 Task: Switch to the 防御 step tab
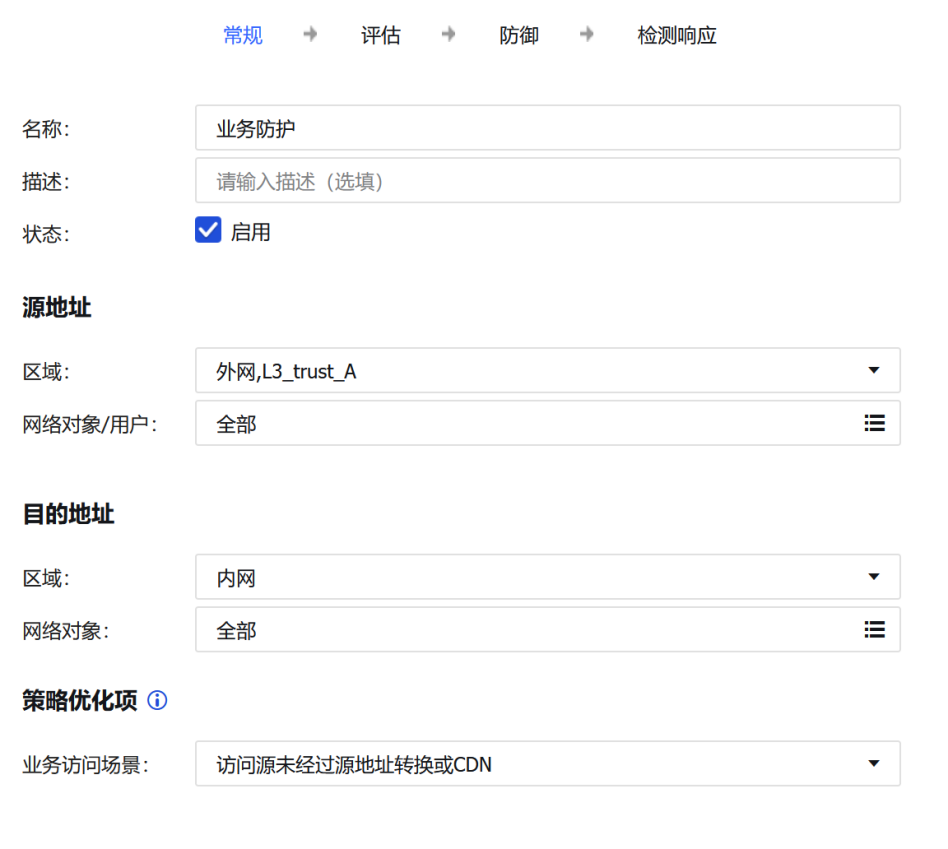(x=519, y=36)
